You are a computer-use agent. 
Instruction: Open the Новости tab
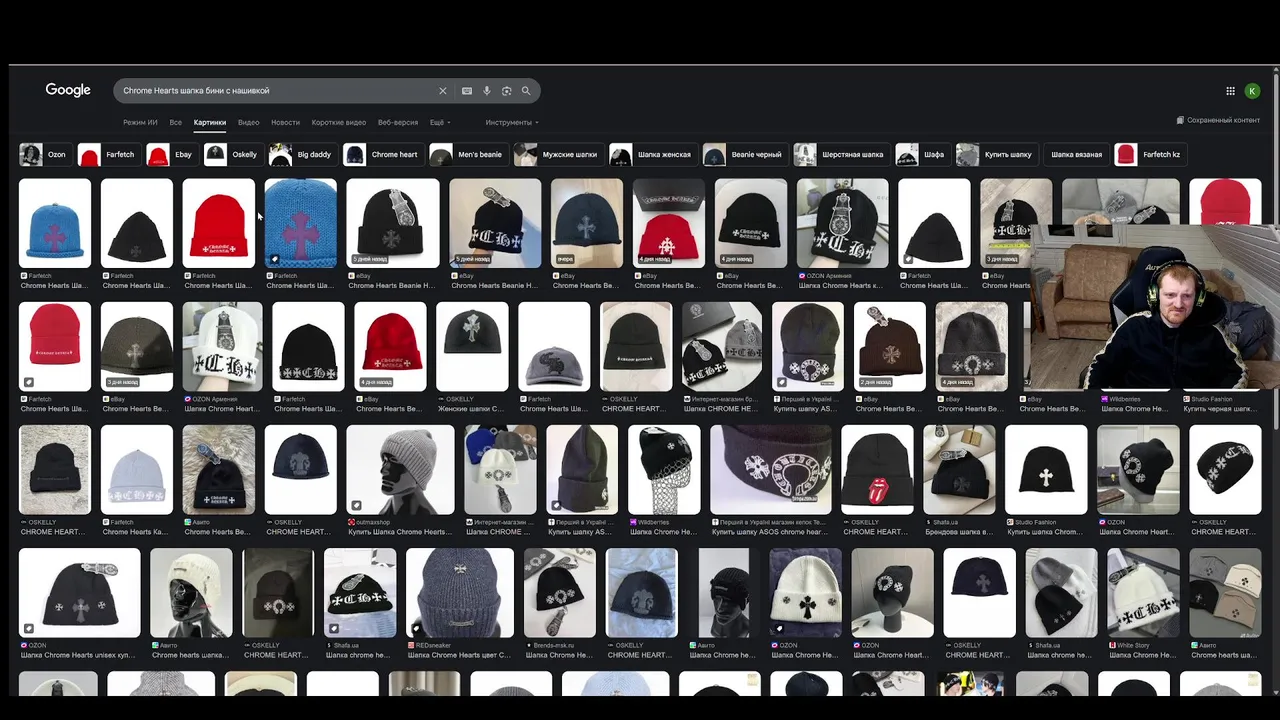285,122
